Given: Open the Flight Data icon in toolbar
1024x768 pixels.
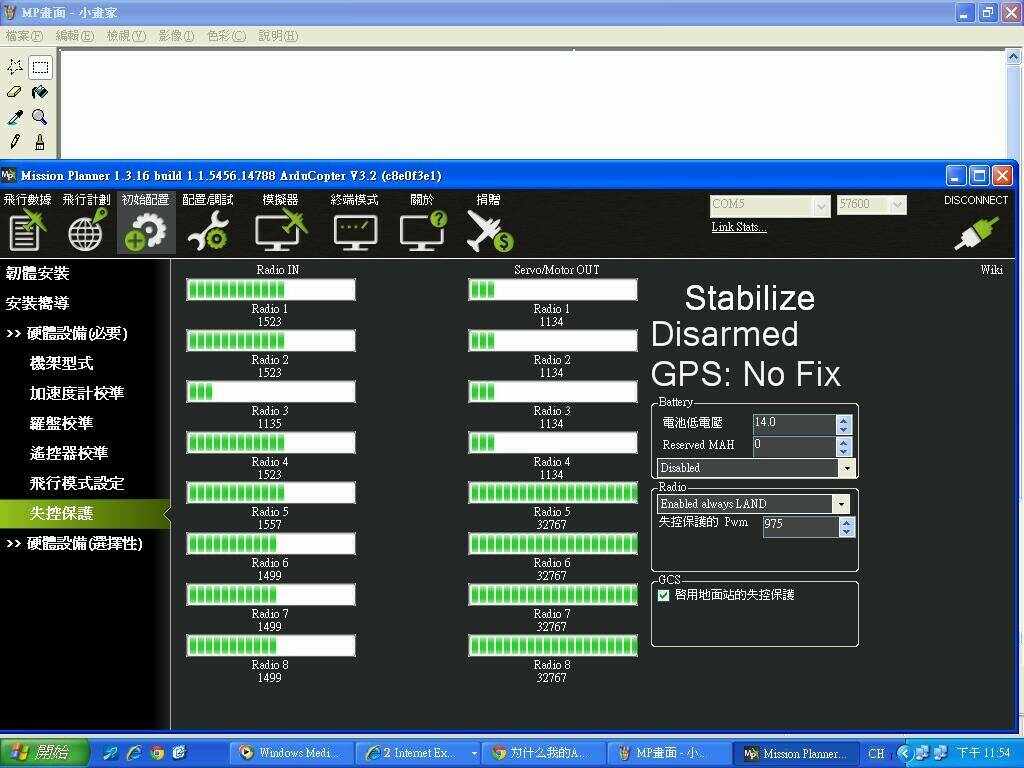Looking at the screenshot, I should (27, 229).
